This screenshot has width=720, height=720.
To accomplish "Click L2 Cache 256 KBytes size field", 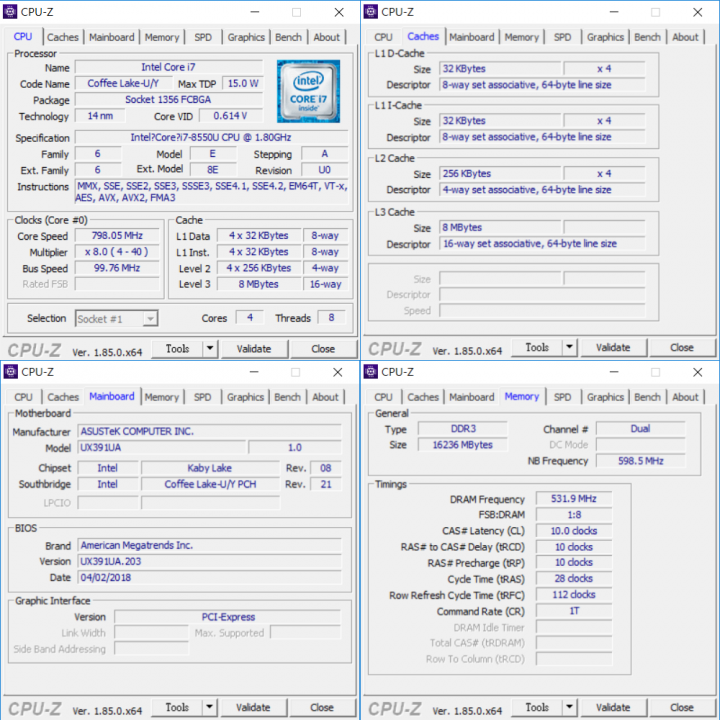I will pyautogui.click(x=500, y=174).
